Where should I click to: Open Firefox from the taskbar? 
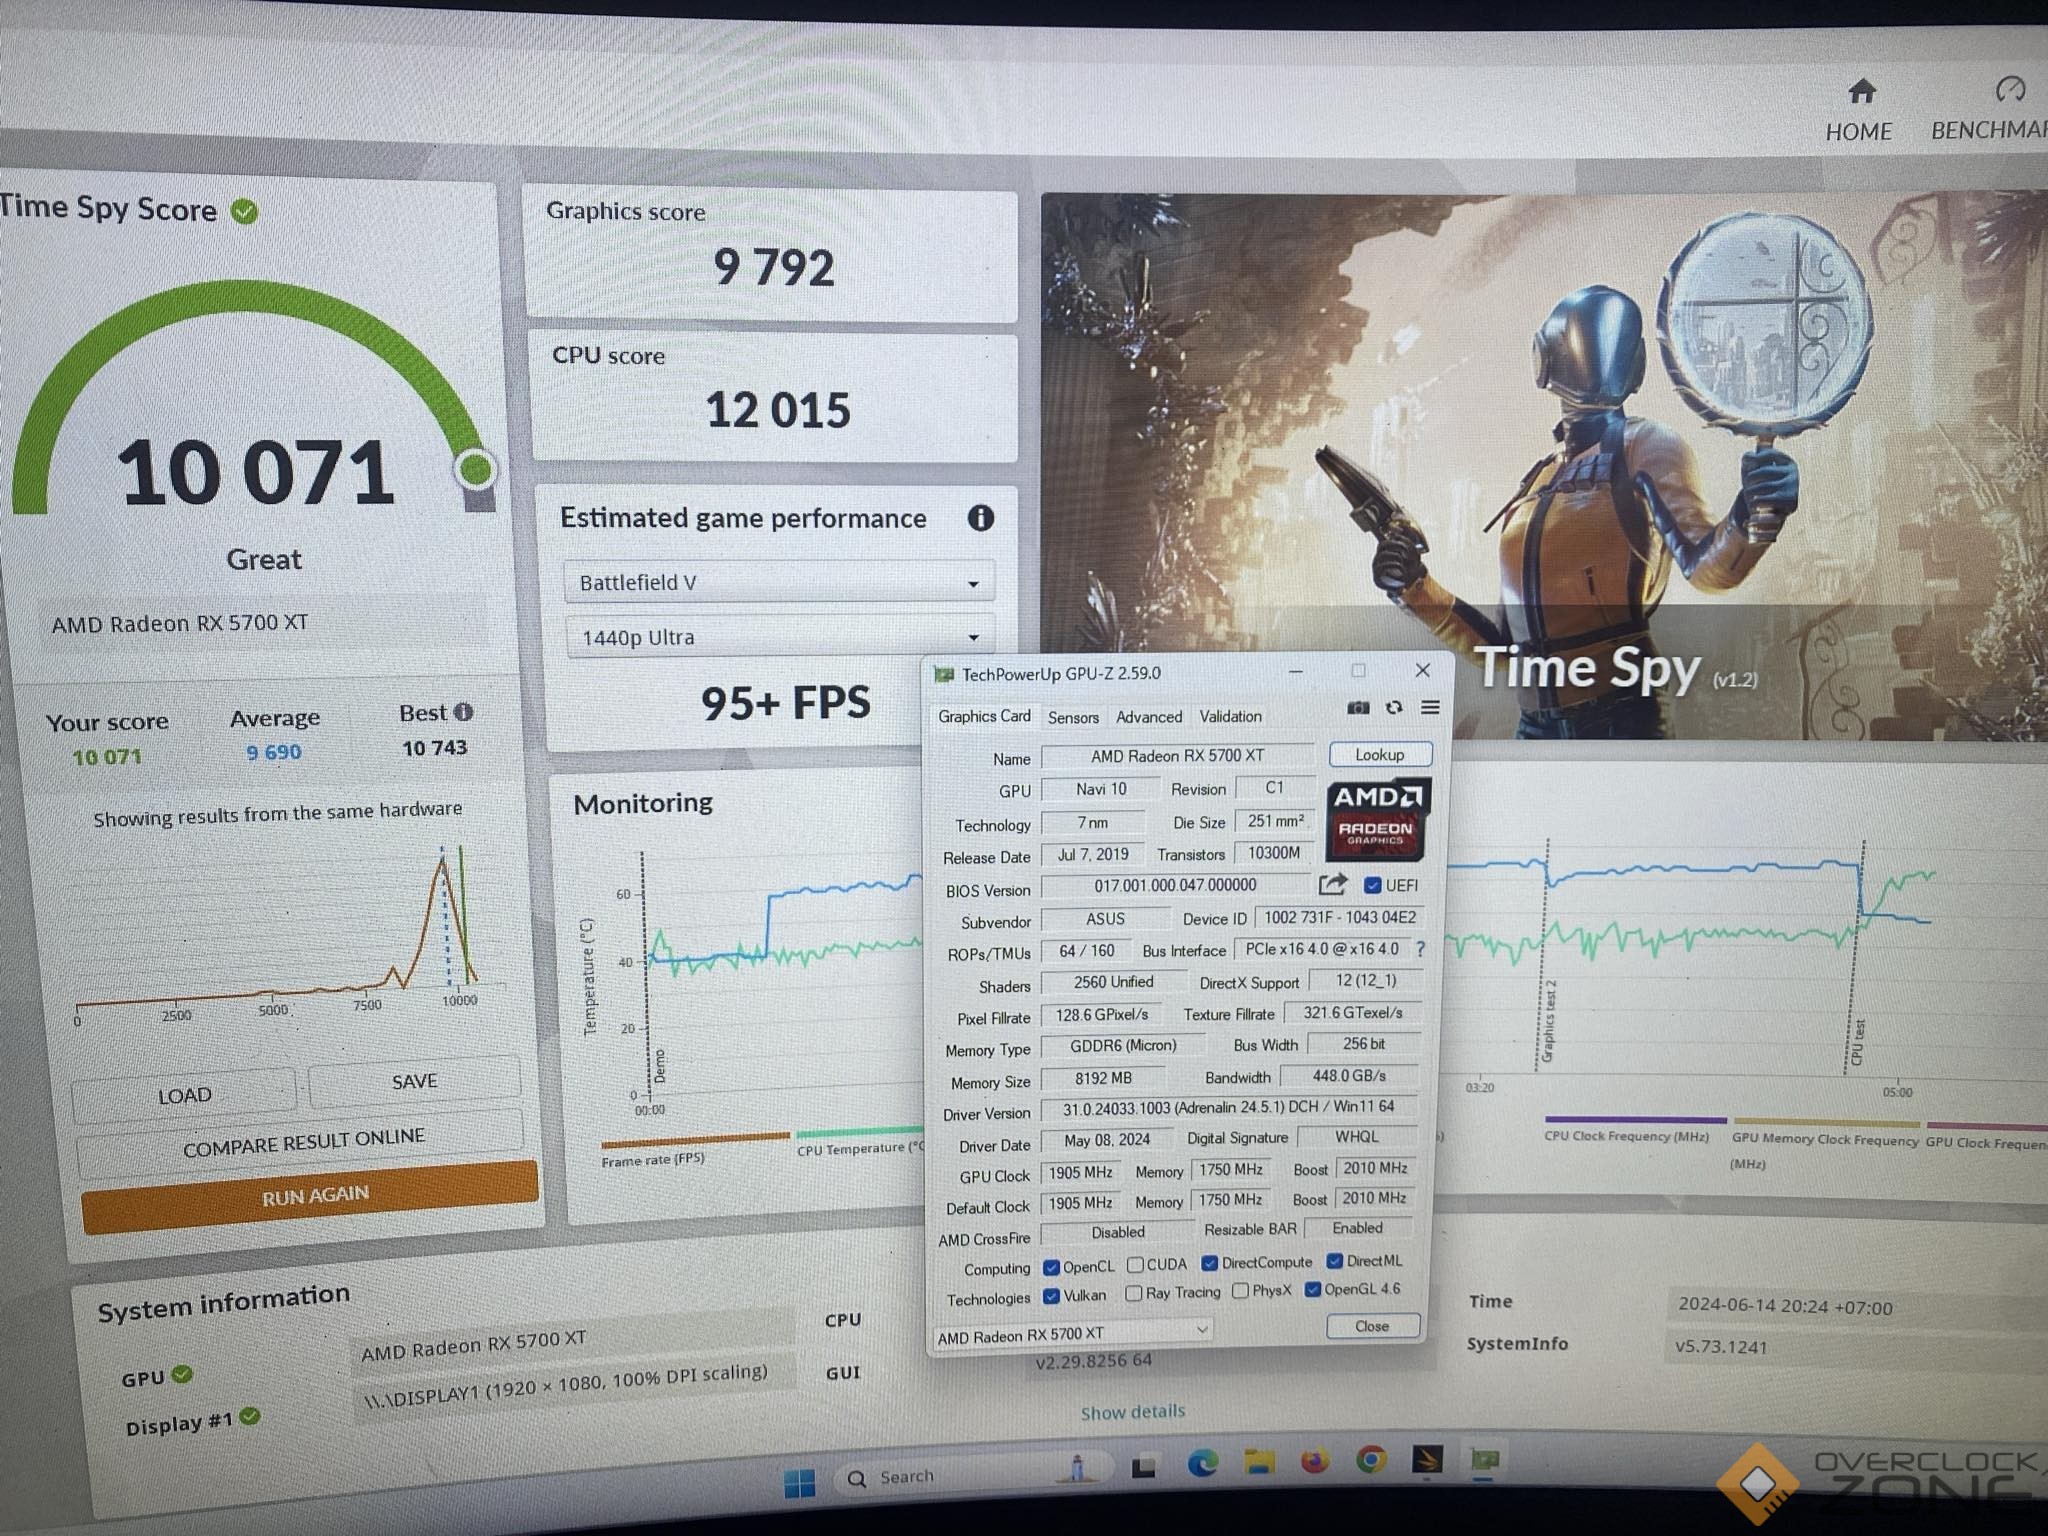1314,1462
